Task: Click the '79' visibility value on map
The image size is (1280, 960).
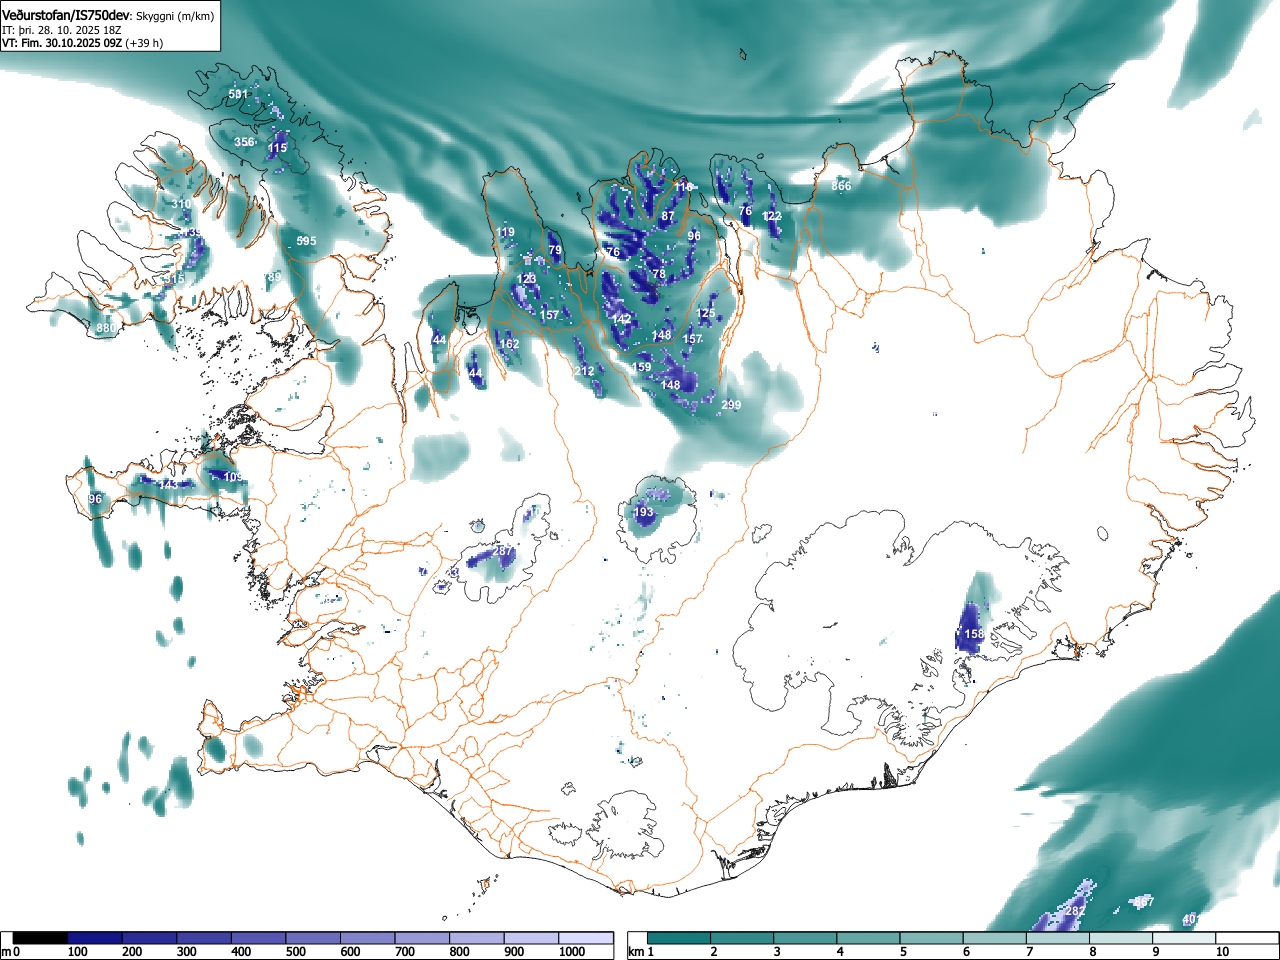Action: (x=555, y=250)
